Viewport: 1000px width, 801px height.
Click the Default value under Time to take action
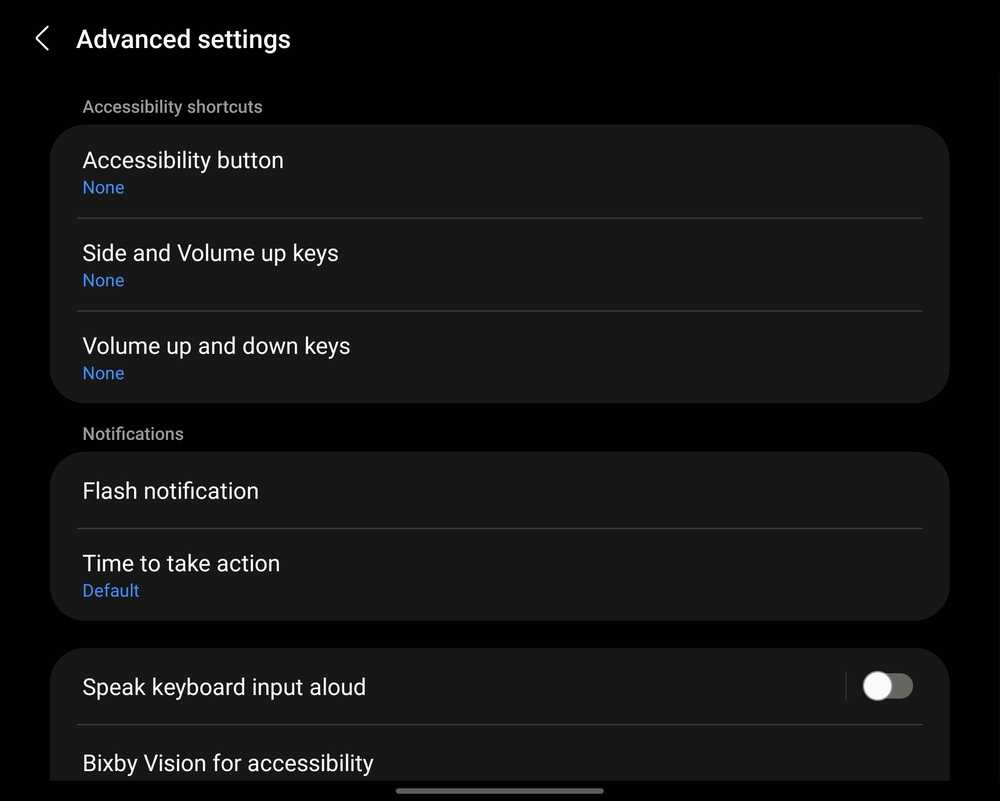pyautogui.click(x=111, y=591)
